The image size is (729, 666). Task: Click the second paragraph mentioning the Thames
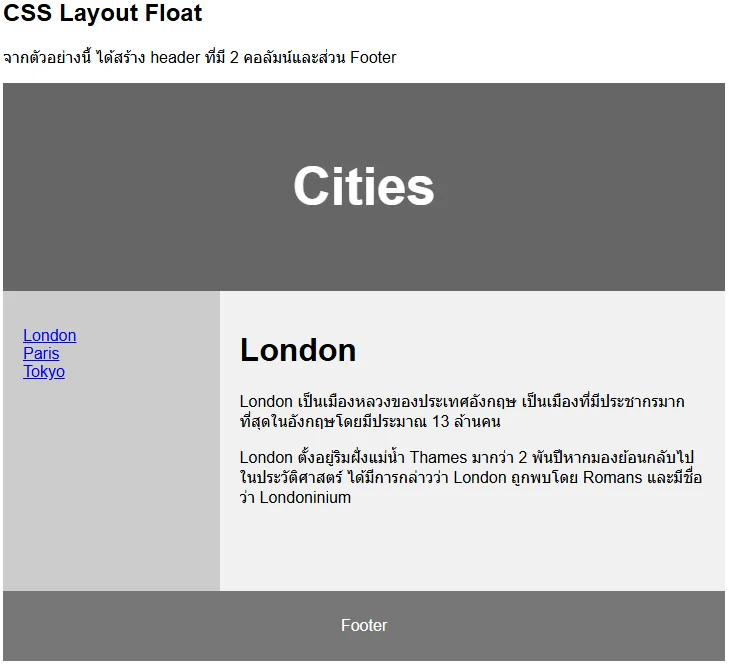[x=470, y=477]
